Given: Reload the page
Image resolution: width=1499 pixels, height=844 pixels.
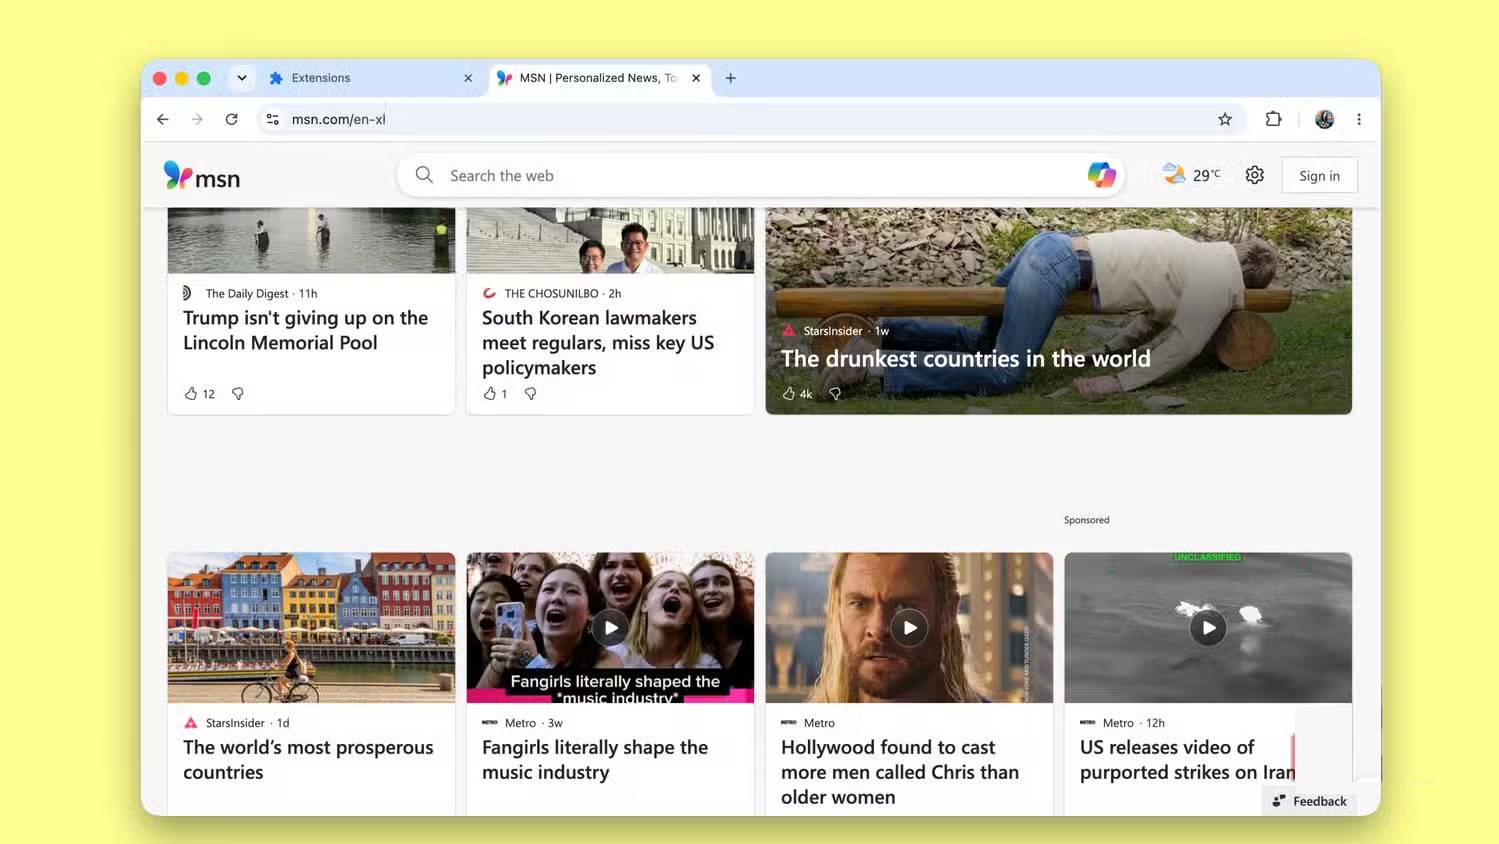Looking at the screenshot, I should [231, 119].
